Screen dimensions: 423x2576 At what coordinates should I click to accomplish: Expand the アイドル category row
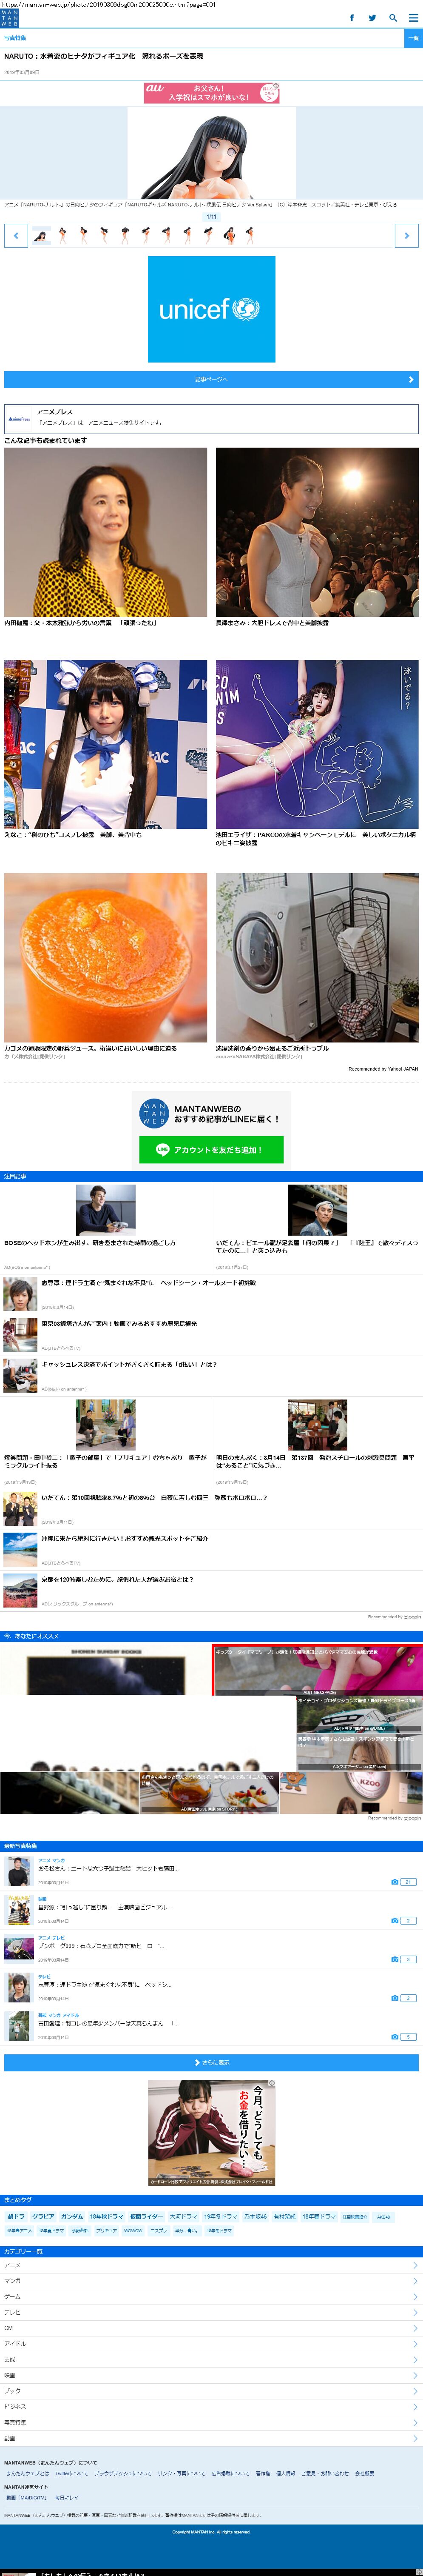[211, 2344]
